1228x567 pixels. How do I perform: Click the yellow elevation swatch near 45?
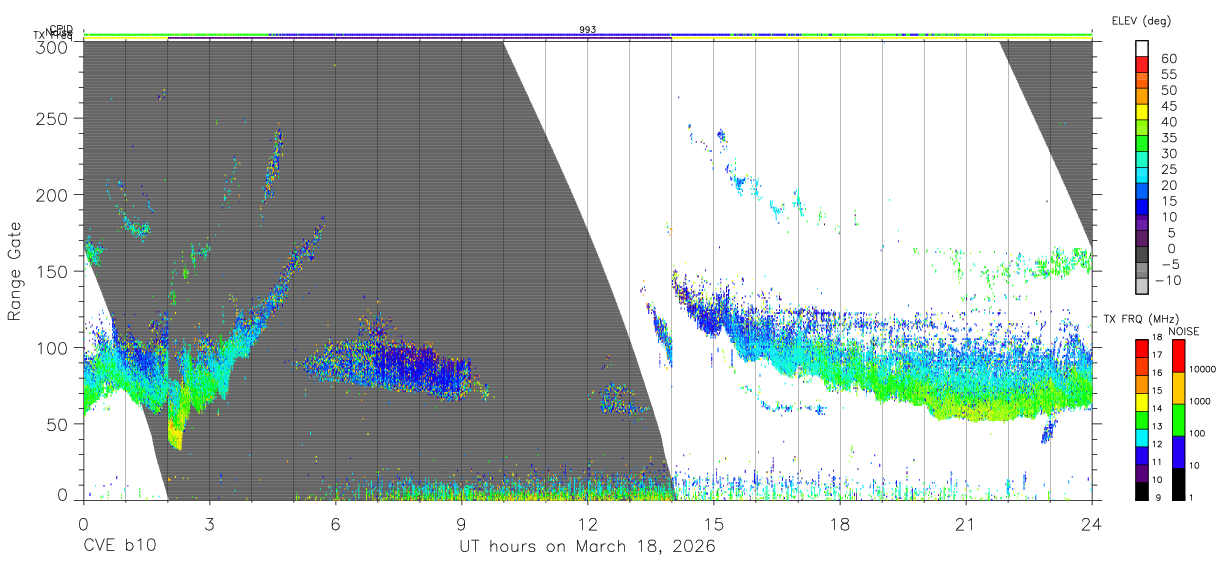tap(1143, 112)
